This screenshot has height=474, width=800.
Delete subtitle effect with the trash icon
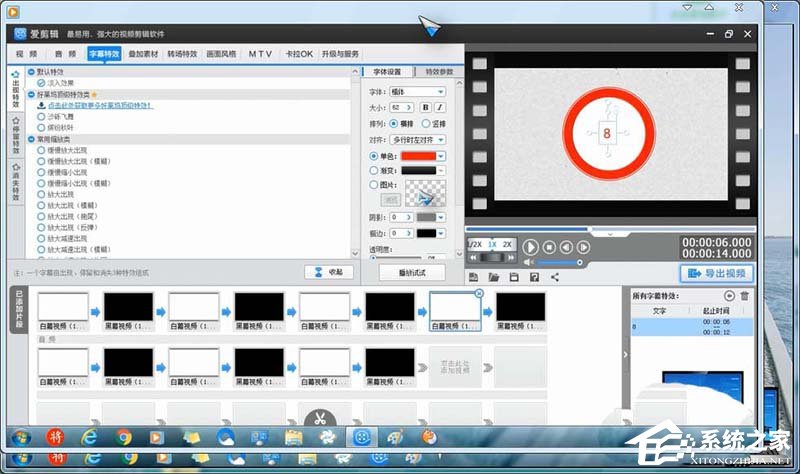point(744,296)
